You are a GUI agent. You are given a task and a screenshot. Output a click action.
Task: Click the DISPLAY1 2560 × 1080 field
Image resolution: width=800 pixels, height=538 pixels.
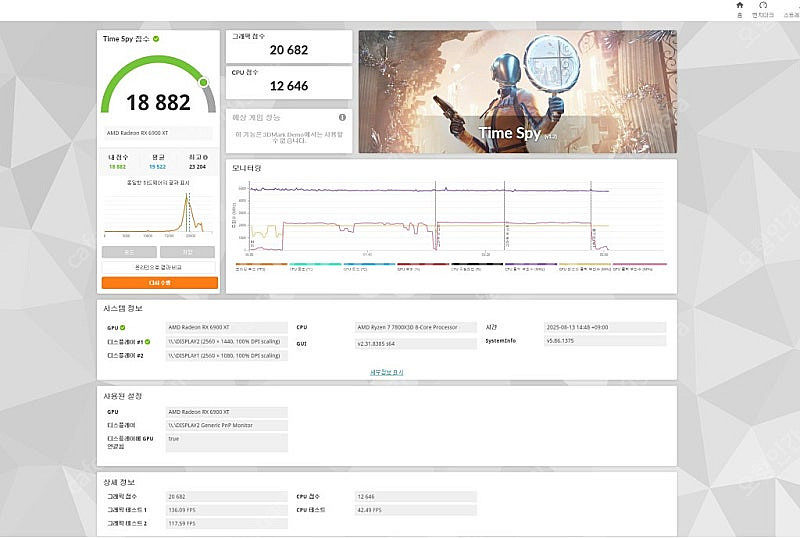click(227, 356)
